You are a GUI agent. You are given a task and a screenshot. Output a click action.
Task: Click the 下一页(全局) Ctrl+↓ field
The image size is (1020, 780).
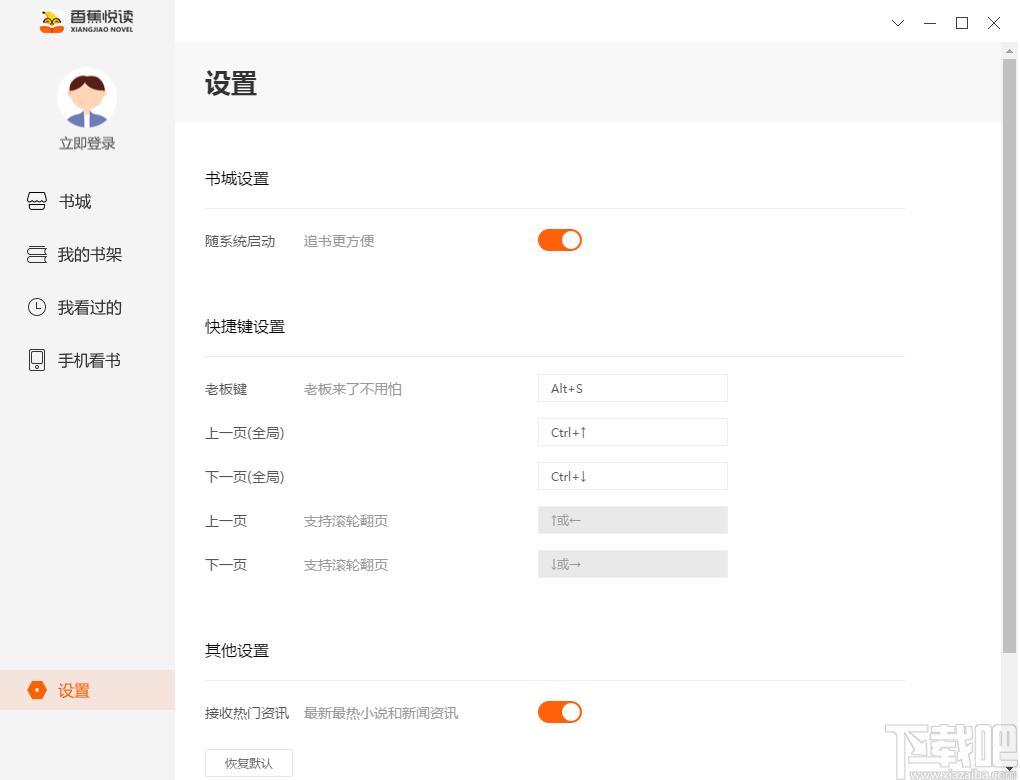[632, 476]
